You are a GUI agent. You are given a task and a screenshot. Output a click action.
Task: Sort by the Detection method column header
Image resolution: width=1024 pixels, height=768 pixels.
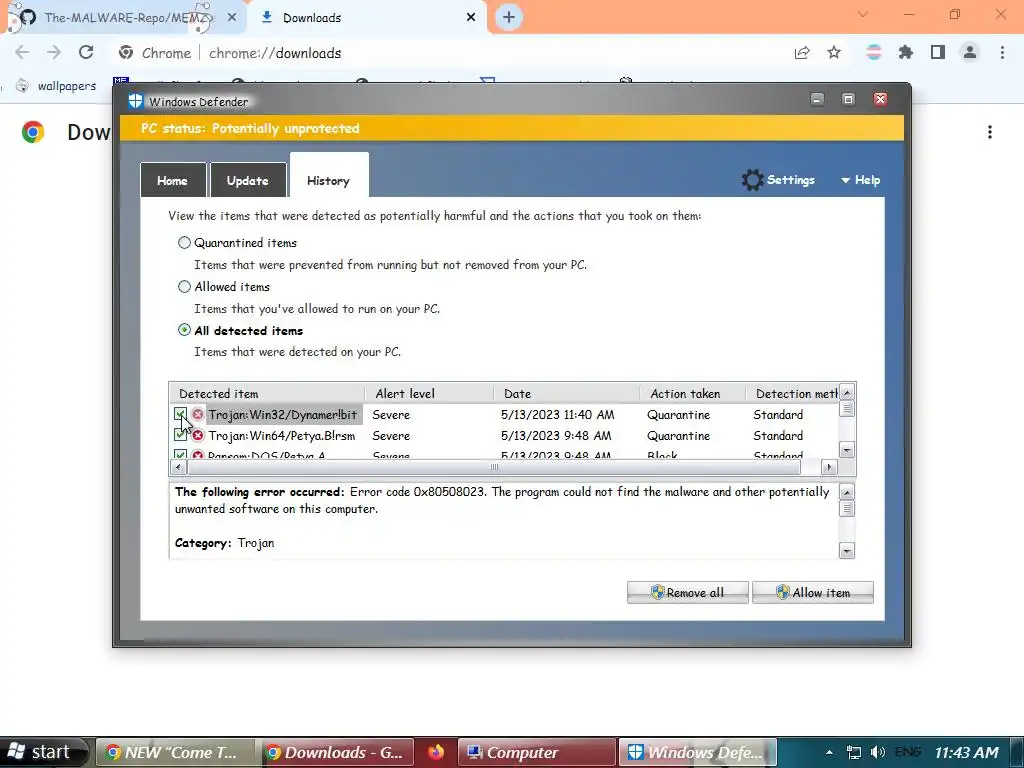(792, 393)
